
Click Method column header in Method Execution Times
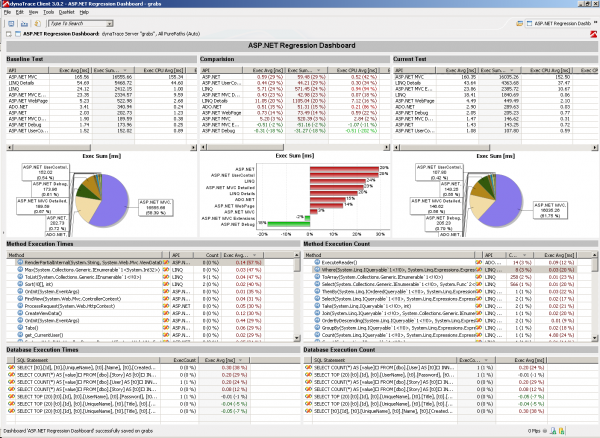click(x=84, y=255)
